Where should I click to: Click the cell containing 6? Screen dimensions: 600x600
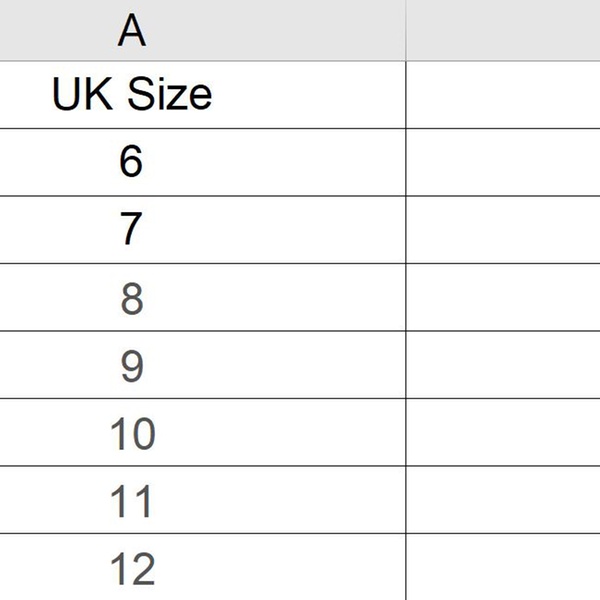pos(132,162)
